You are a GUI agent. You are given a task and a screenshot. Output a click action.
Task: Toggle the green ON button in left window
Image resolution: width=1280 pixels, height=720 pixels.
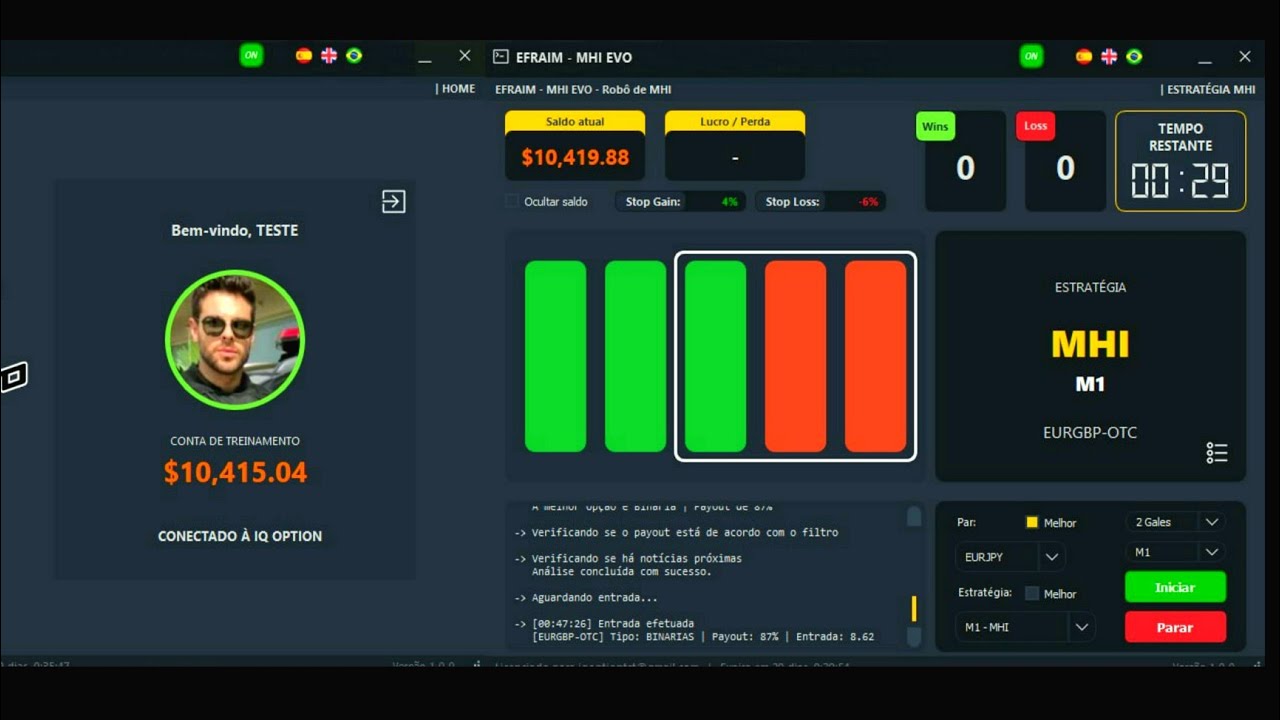[251, 56]
